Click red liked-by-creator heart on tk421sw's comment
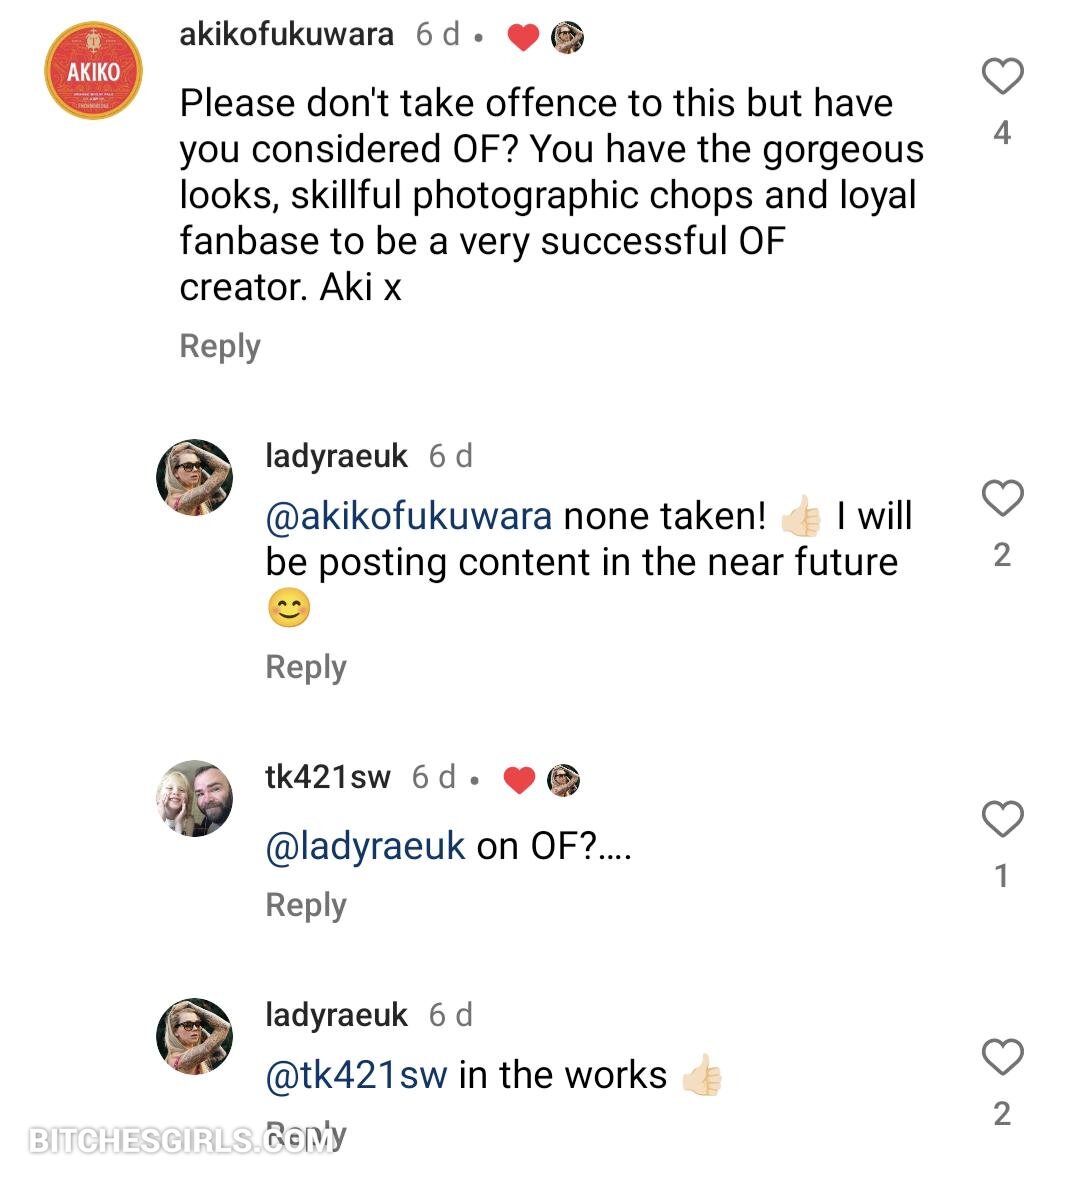 pyautogui.click(x=518, y=780)
